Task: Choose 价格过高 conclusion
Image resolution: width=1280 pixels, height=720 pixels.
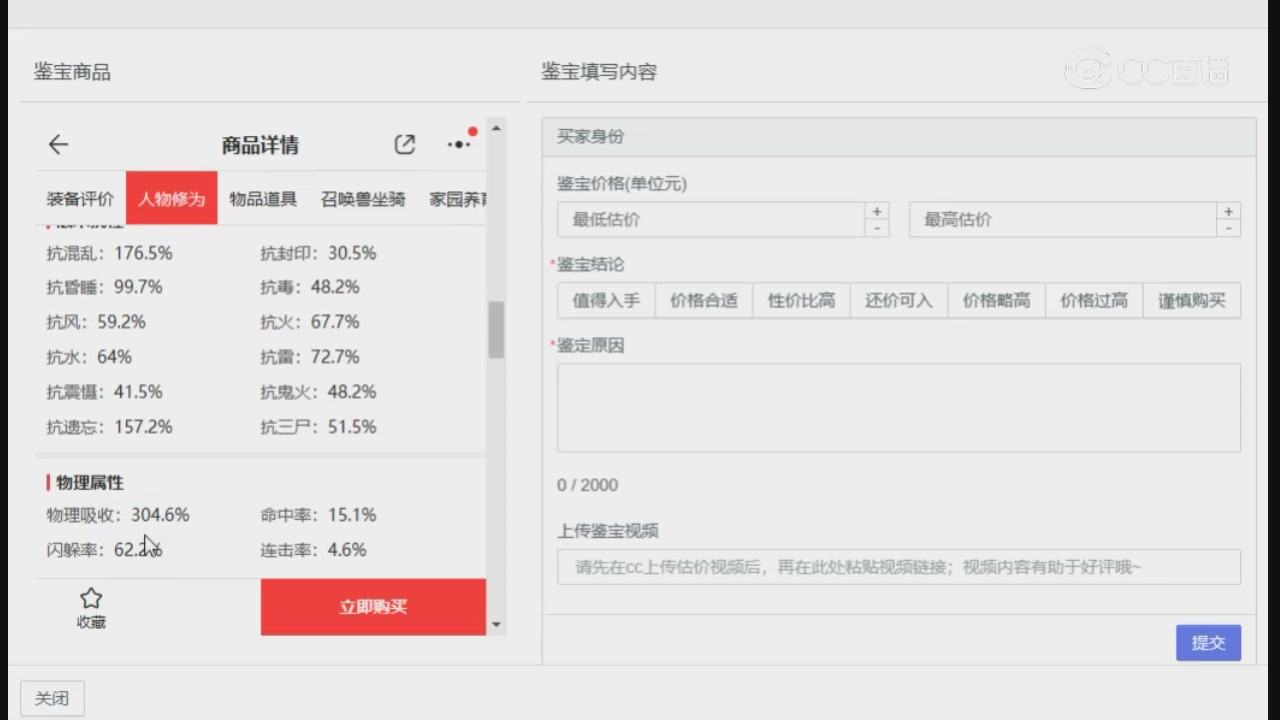Action: point(1094,300)
